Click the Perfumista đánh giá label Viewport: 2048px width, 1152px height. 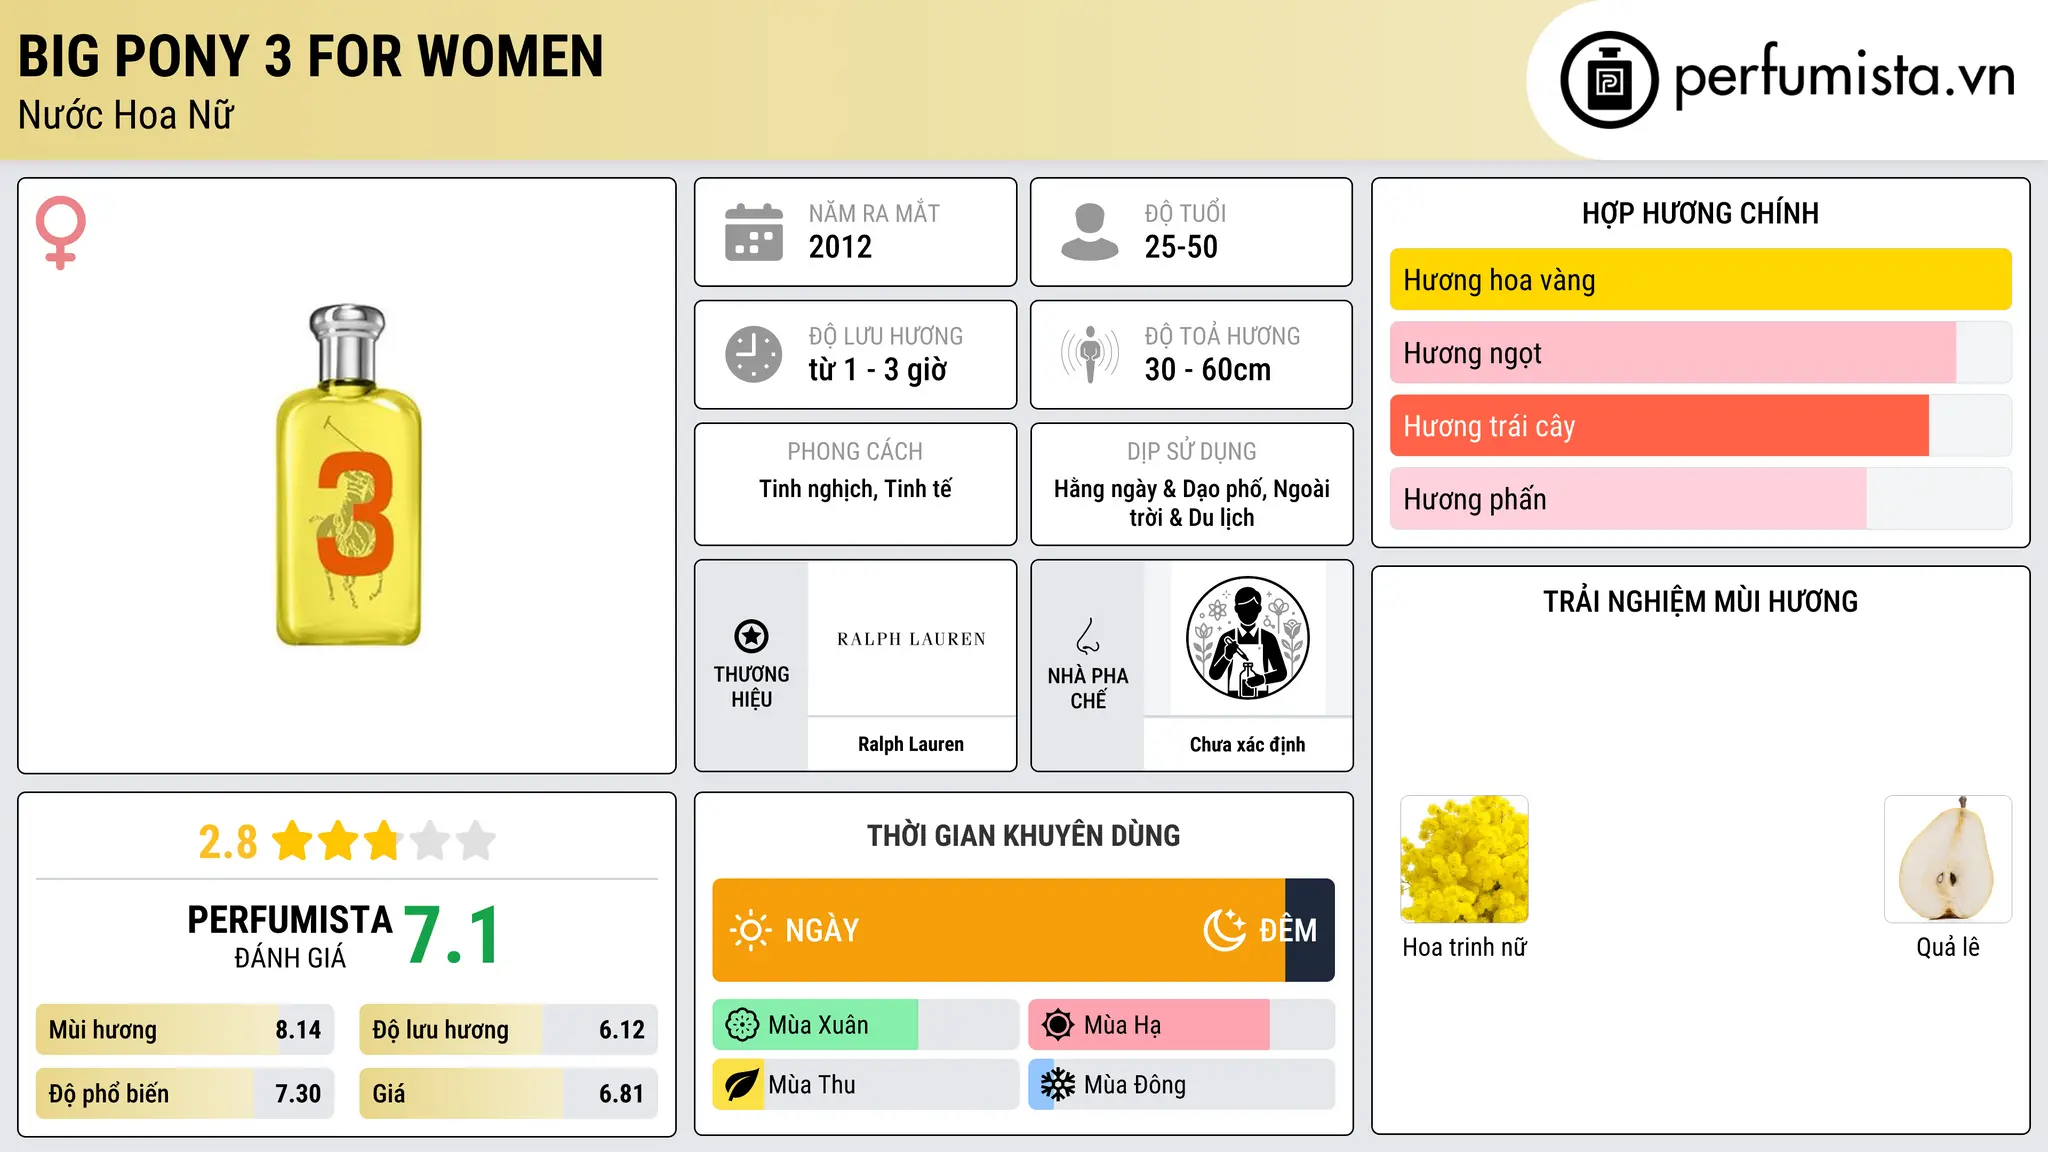[290, 937]
